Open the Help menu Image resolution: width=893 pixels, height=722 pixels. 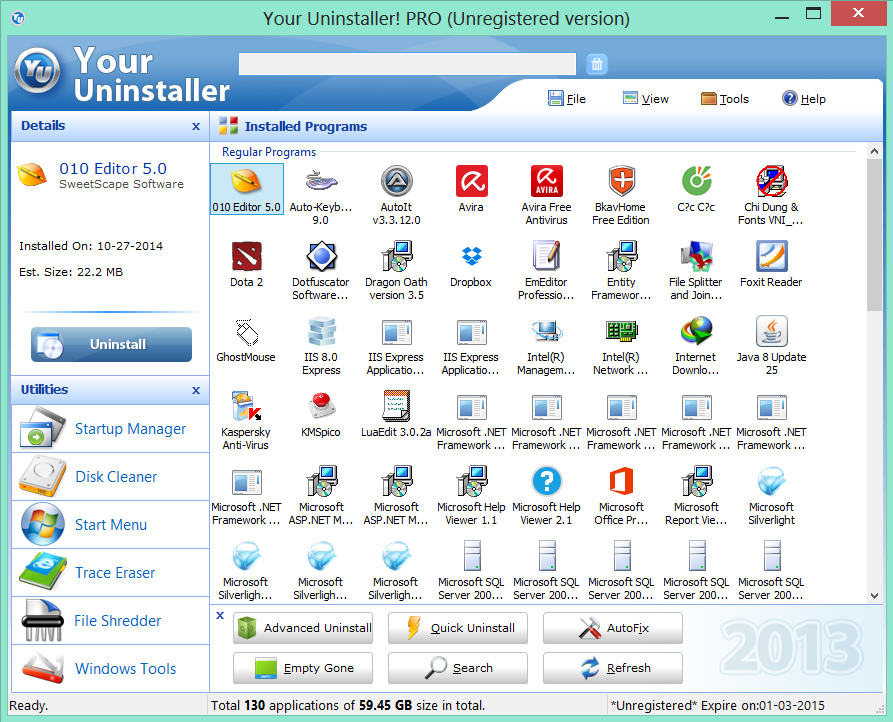804,99
